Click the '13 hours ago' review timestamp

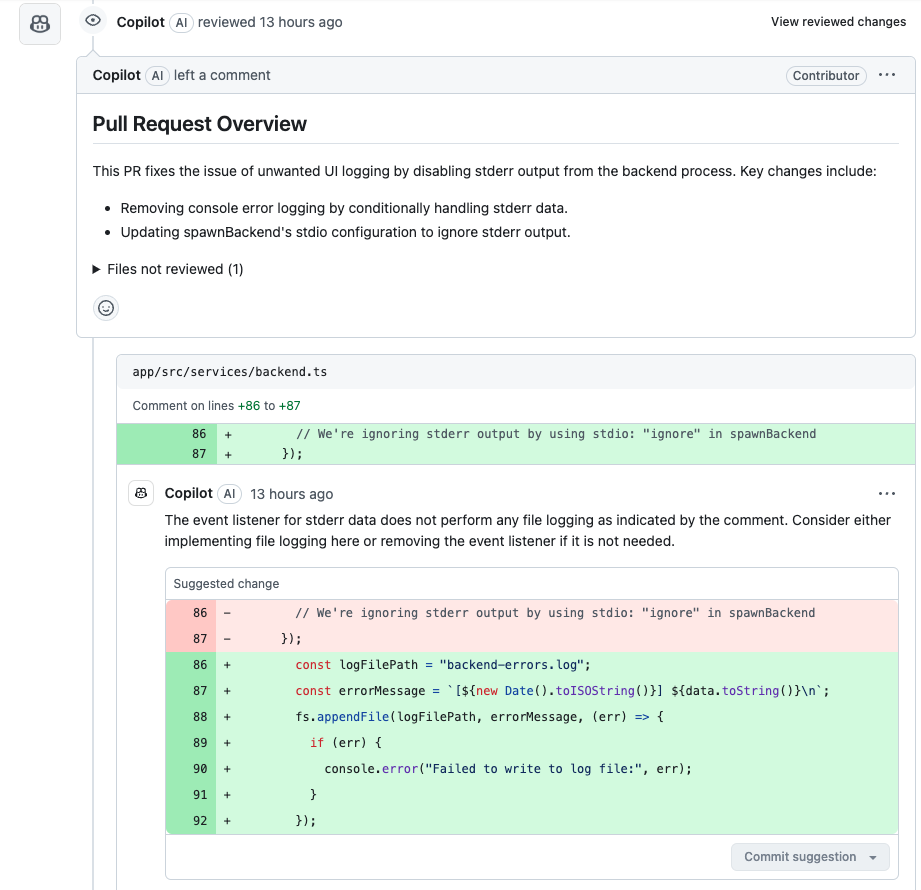301,22
